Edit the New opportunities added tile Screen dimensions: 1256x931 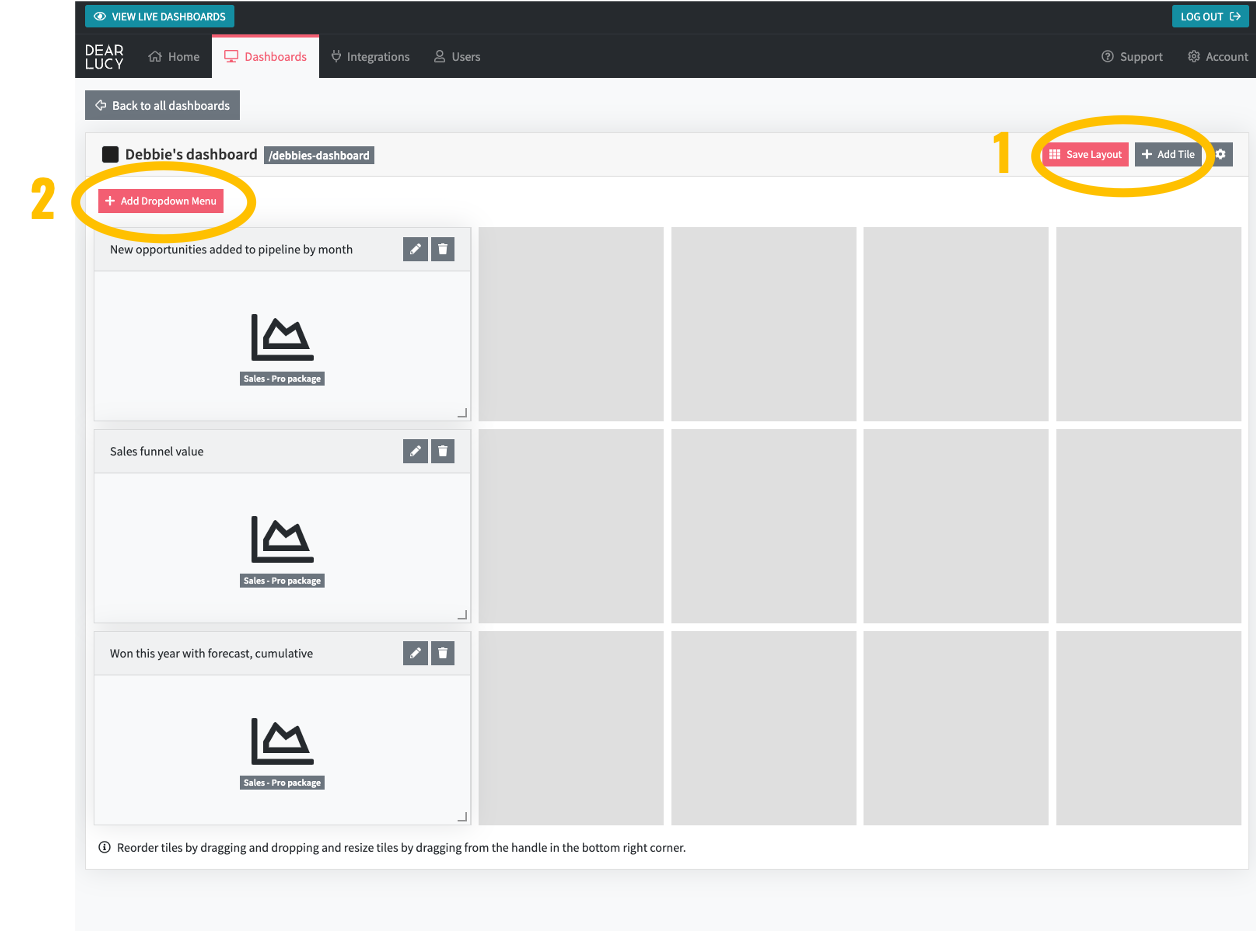(415, 249)
